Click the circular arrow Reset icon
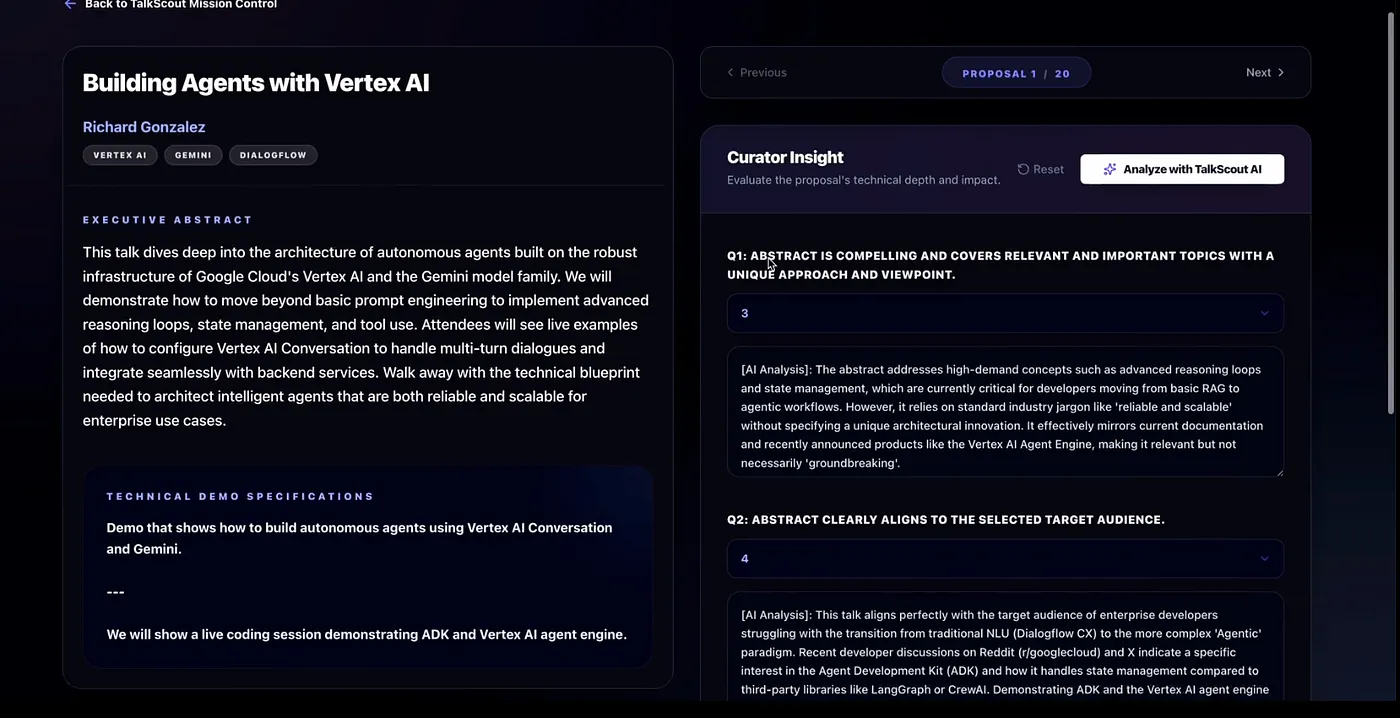 (x=1023, y=169)
